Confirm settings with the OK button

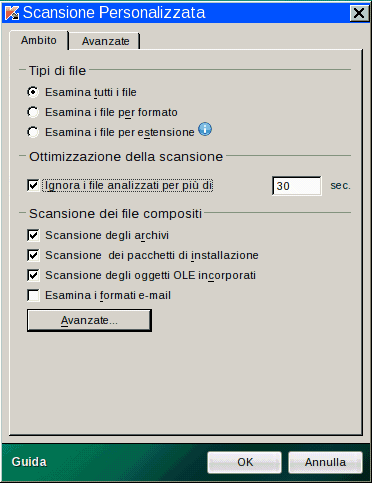245,462
